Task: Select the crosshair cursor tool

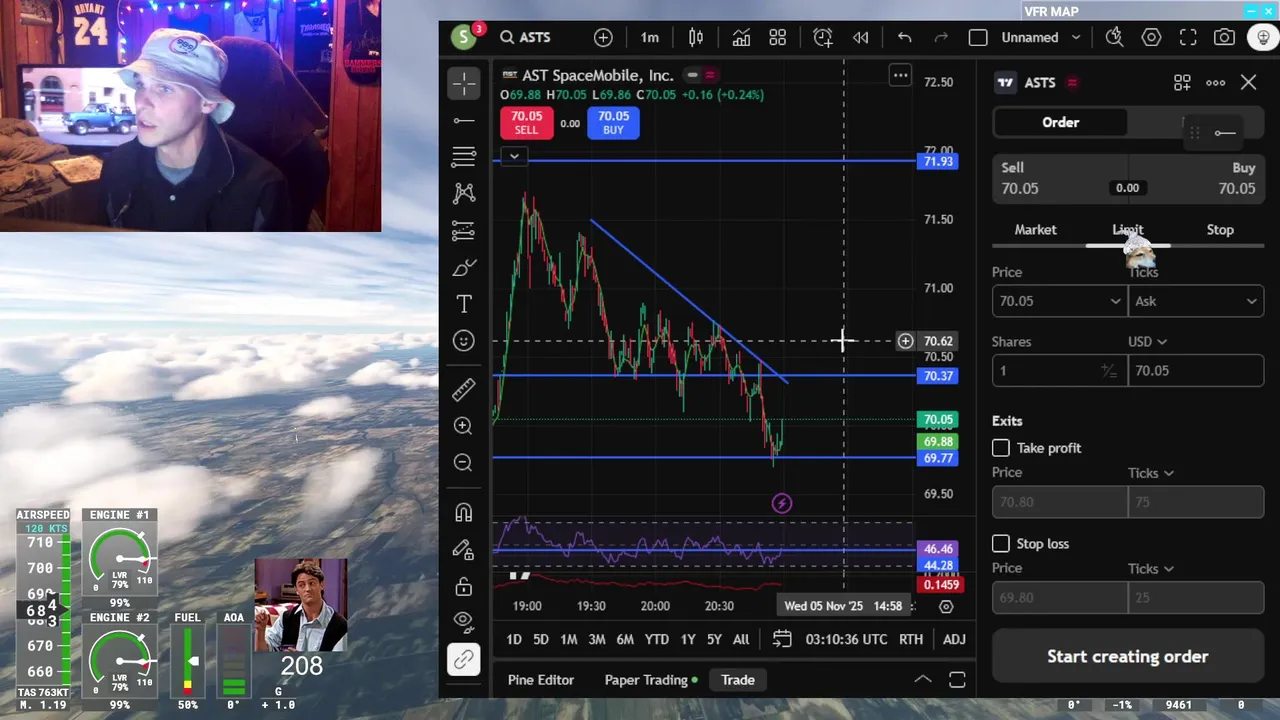Action: pyautogui.click(x=463, y=83)
